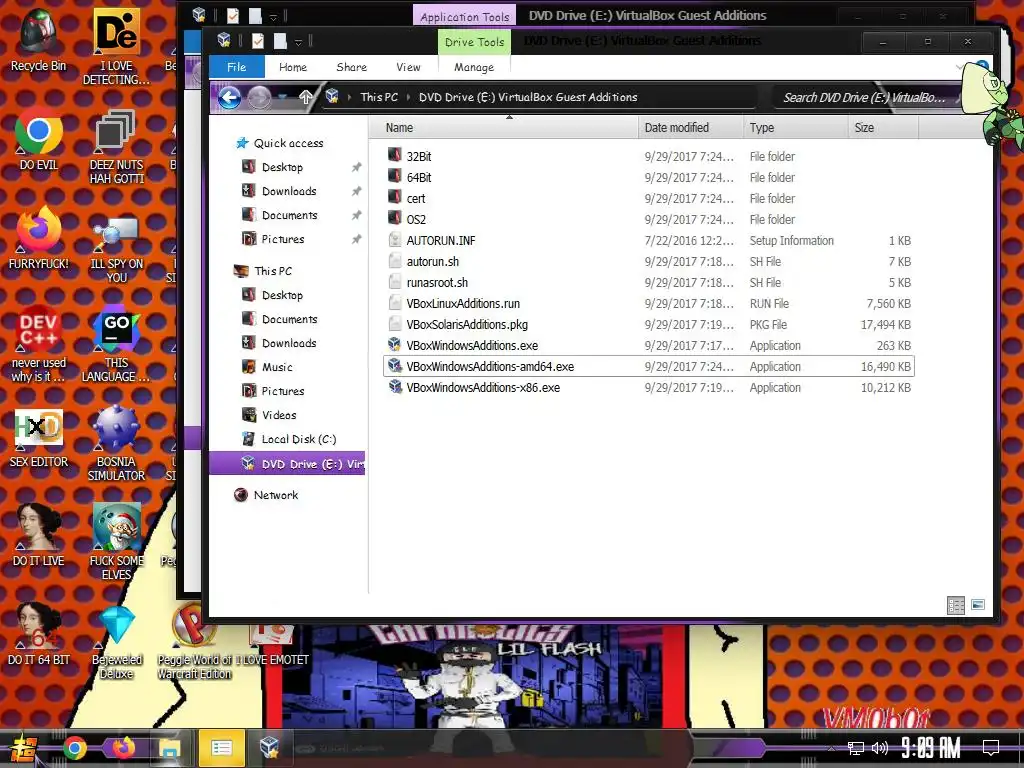Open the Explorer window system menu icon

tap(224, 40)
